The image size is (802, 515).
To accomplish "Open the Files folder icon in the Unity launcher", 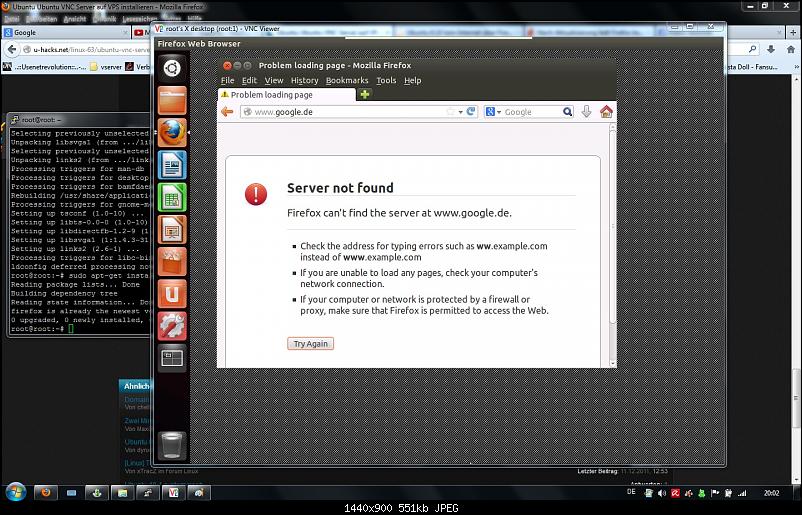I will click(172, 100).
